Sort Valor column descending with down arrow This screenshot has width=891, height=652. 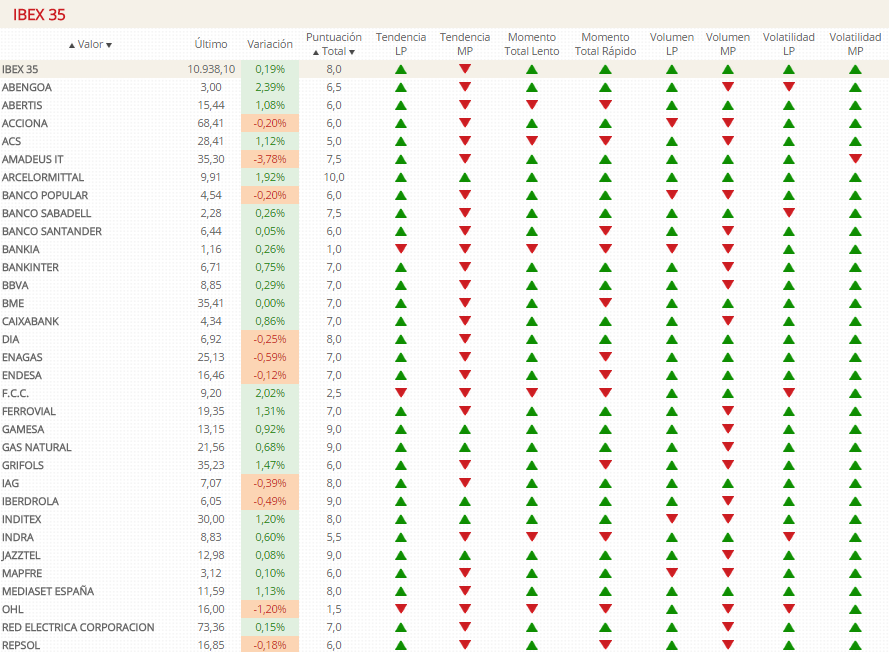(109, 45)
